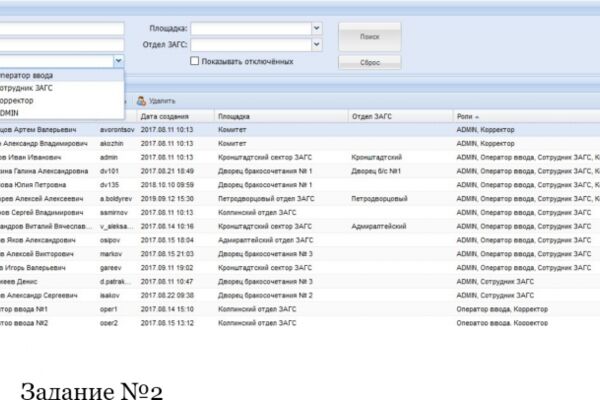Click date 2018.10.10 09:59
This screenshot has height=400, width=600.
167,185
